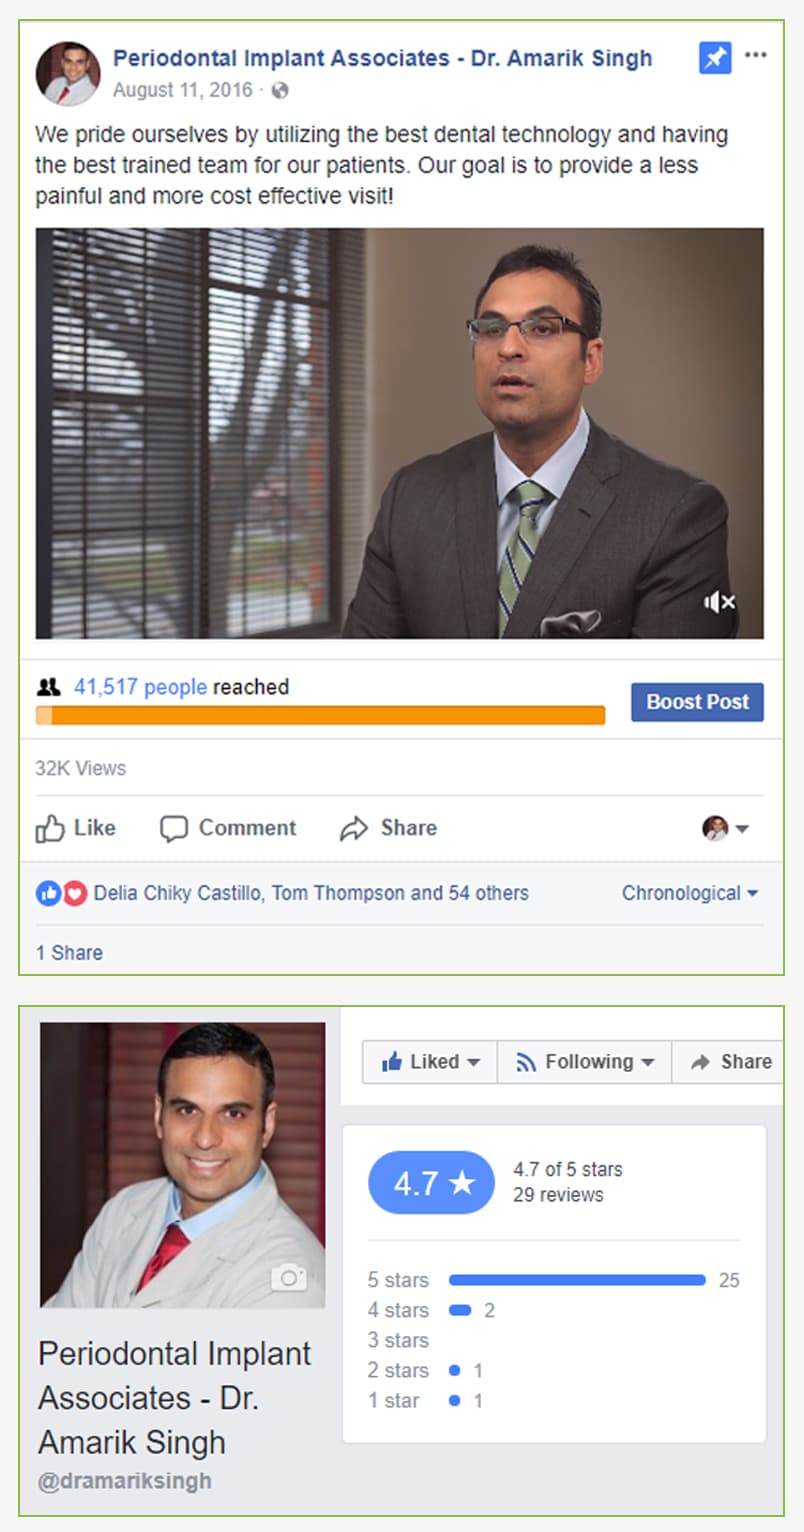Open the Chronological sort dropdown
804x1532 pixels.
pyautogui.click(x=690, y=893)
